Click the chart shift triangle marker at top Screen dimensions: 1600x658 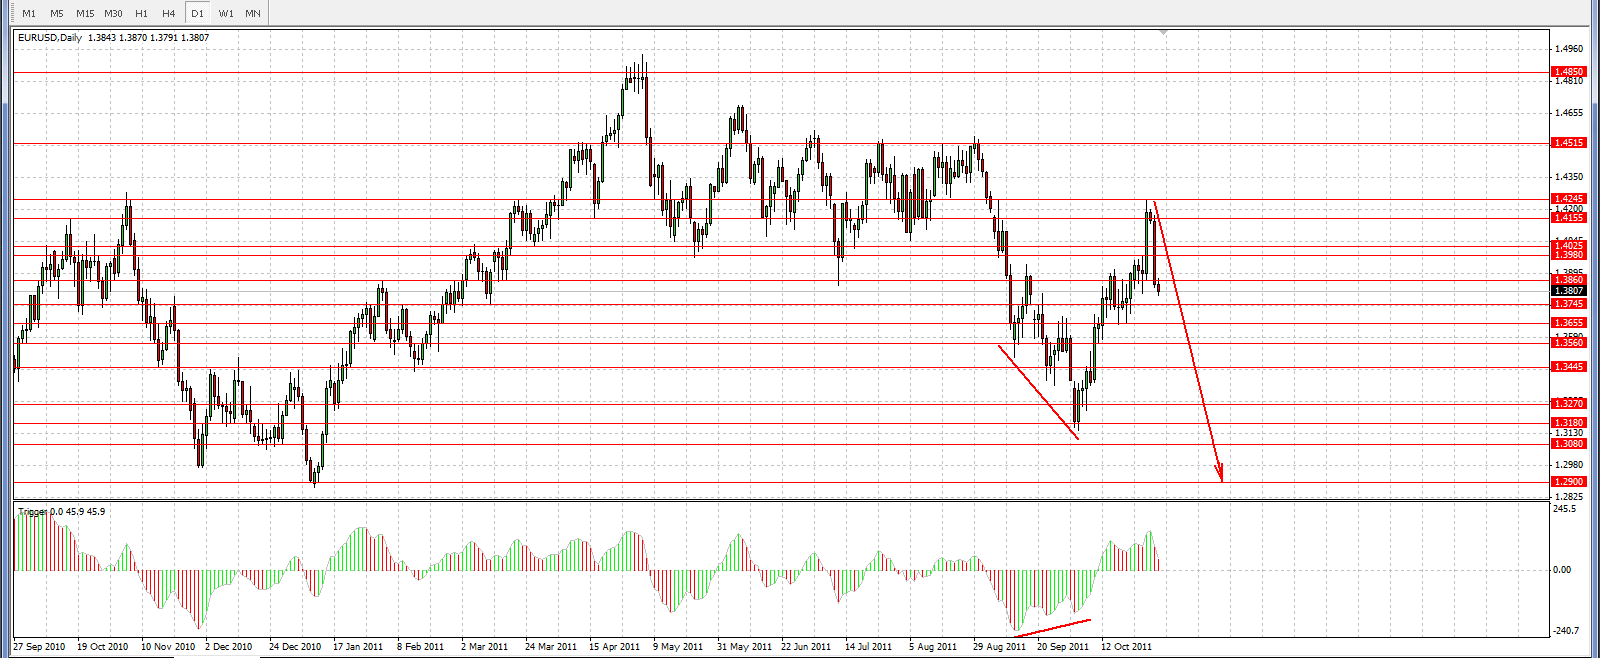point(1162,33)
